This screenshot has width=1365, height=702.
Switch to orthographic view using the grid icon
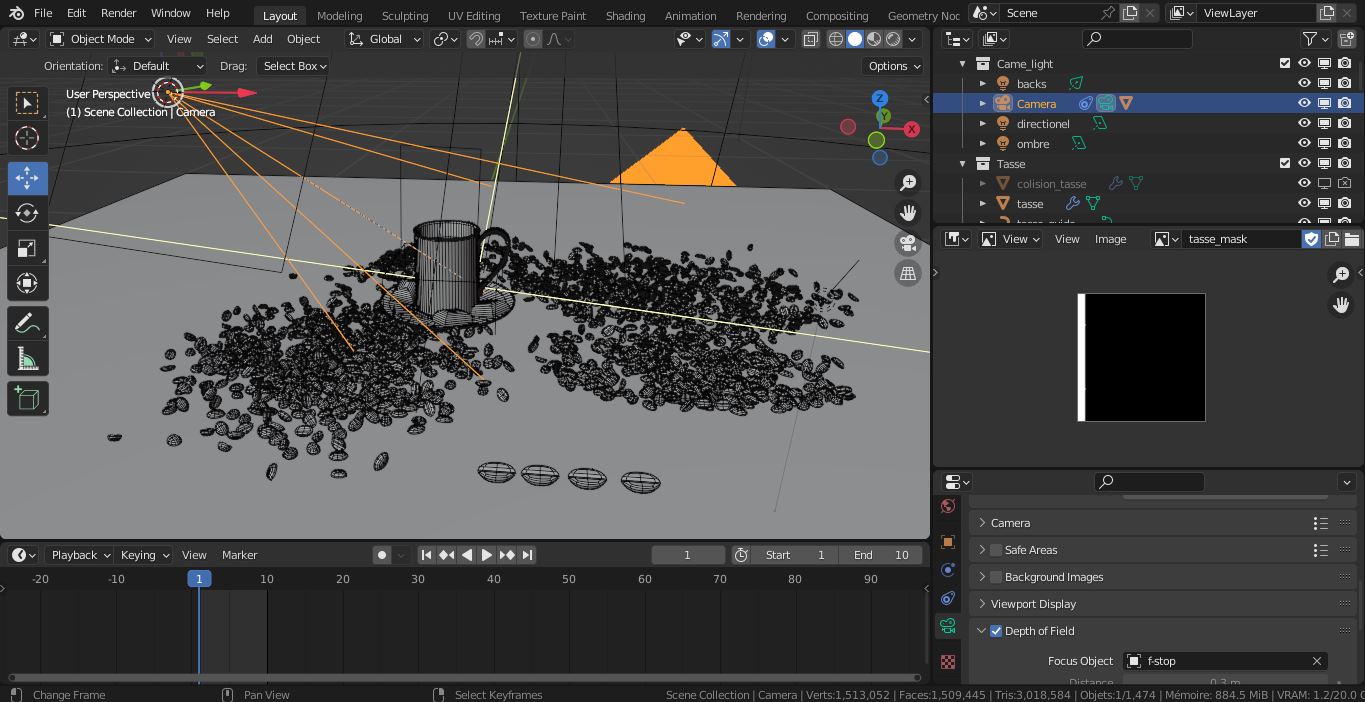[908, 273]
